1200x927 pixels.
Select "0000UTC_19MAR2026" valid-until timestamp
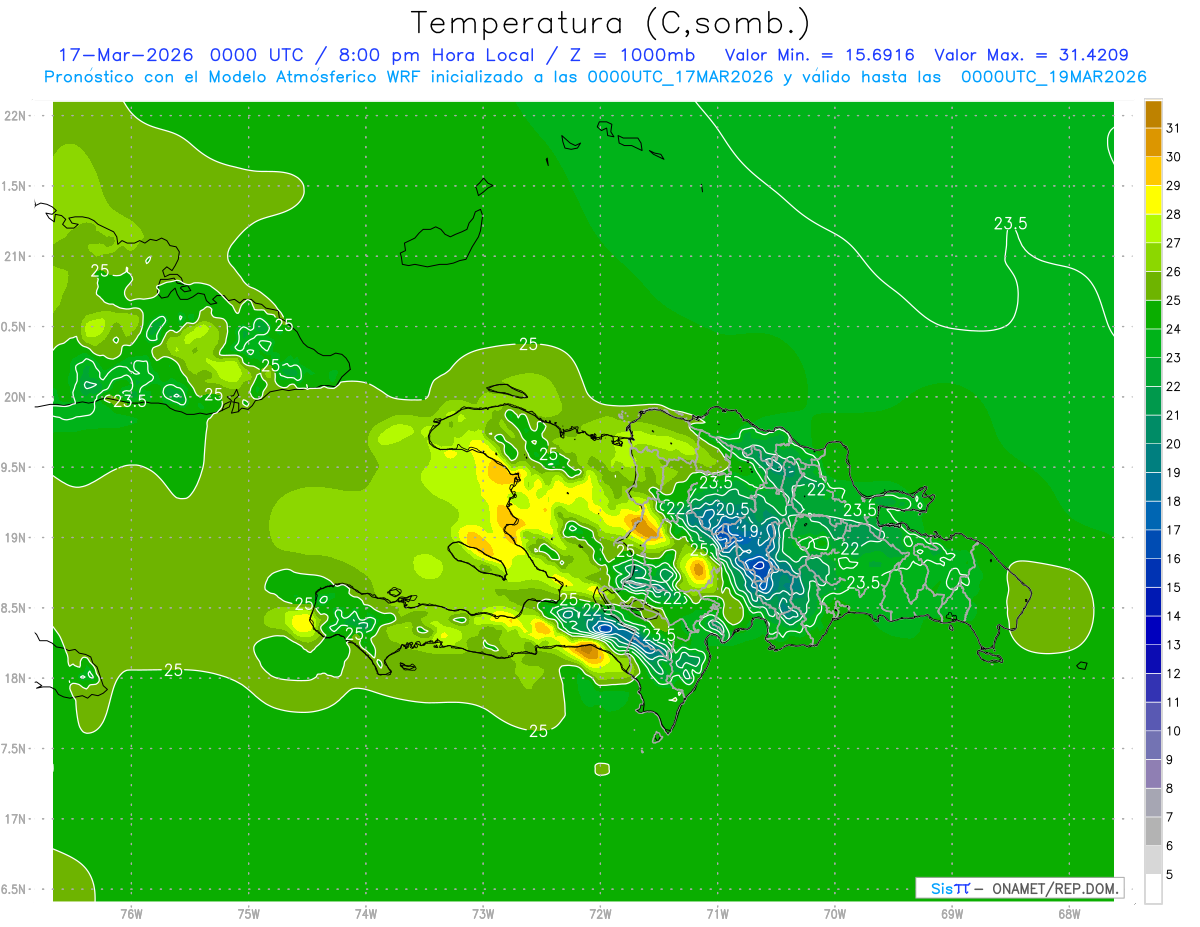point(1053,77)
